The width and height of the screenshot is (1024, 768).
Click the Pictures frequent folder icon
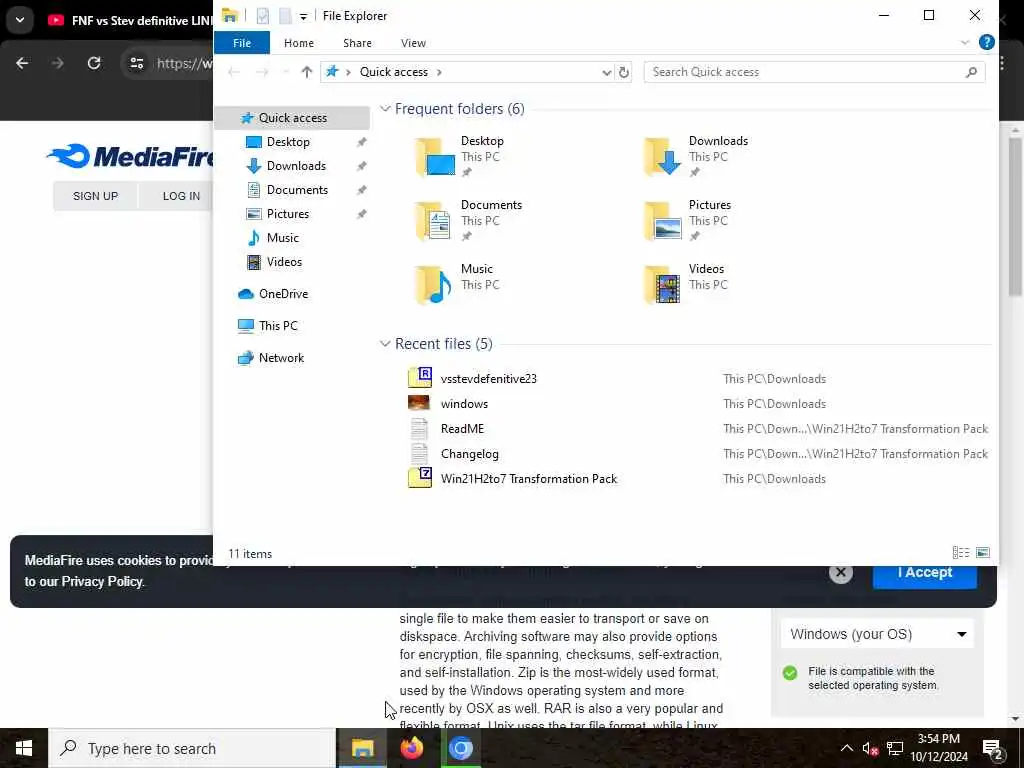click(x=662, y=221)
